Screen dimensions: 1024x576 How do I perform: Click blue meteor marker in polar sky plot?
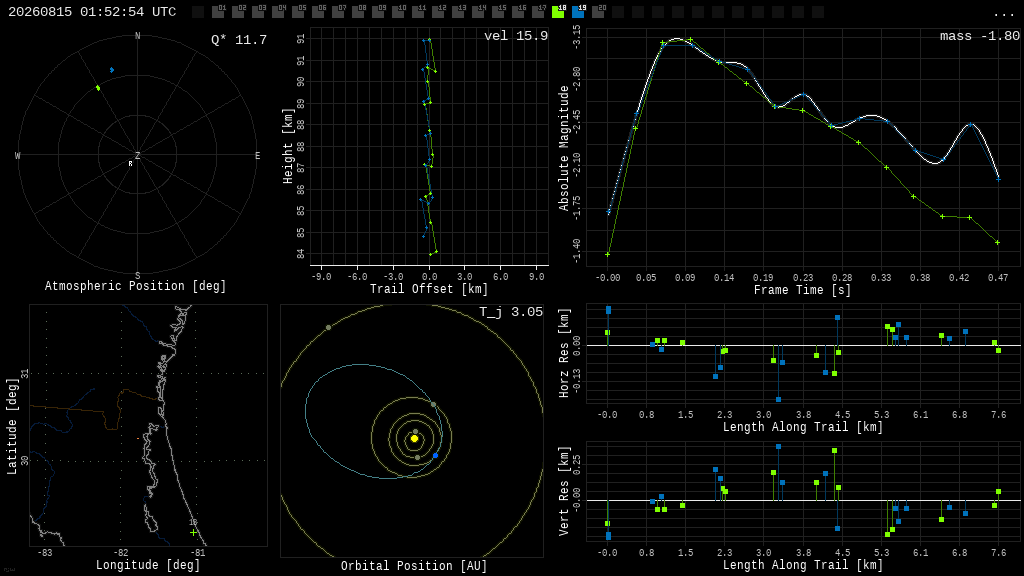112,70
